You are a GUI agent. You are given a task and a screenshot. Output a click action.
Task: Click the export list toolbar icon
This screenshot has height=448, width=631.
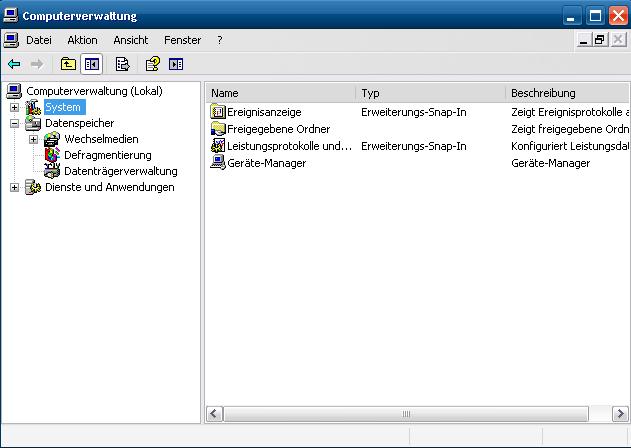[123, 64]
